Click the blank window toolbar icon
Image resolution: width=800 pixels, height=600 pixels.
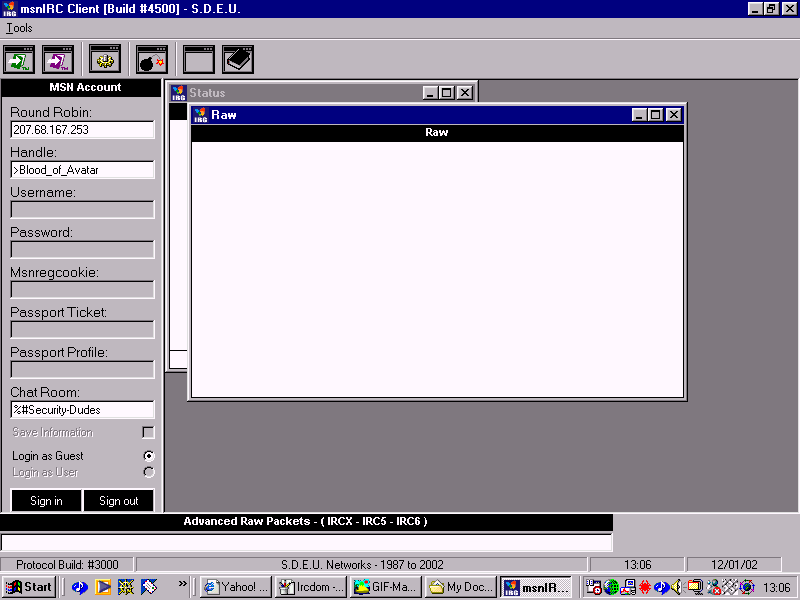coord(199,59)
